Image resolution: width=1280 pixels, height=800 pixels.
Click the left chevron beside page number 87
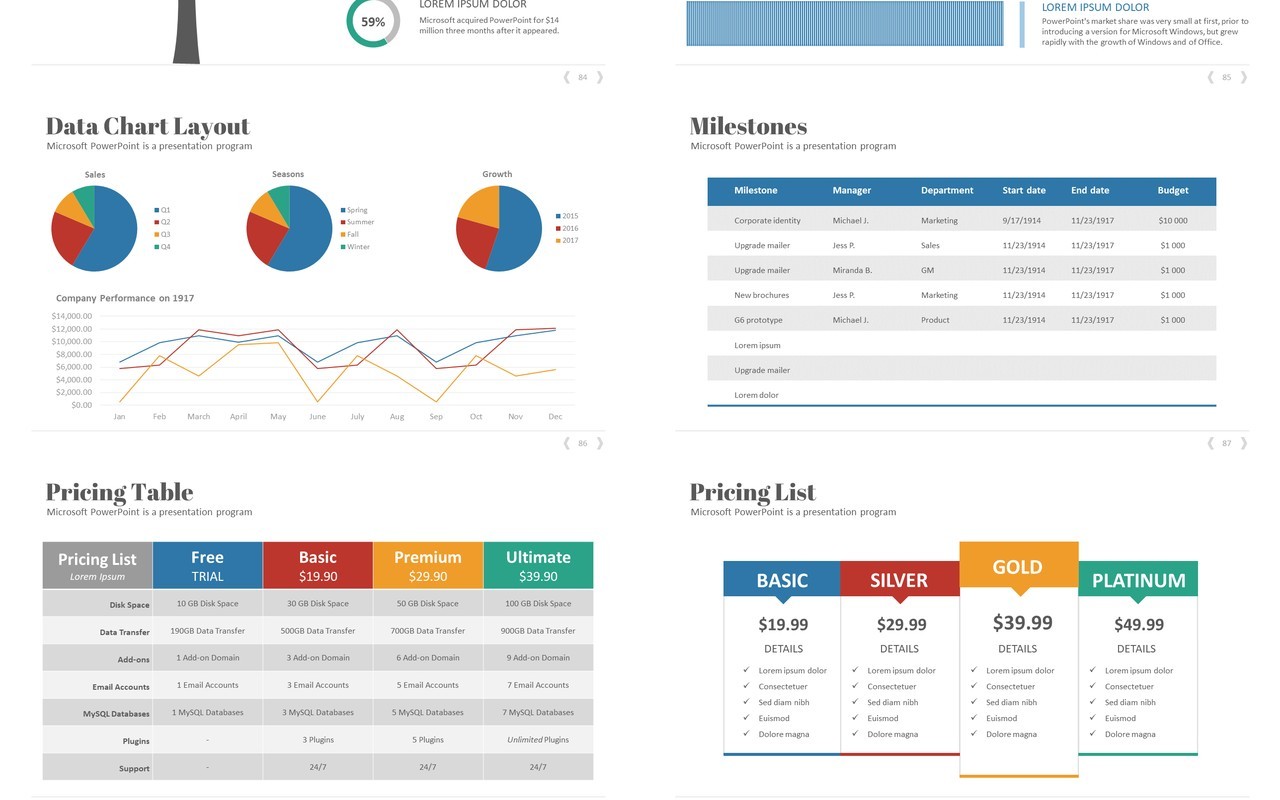(1211, 443)
